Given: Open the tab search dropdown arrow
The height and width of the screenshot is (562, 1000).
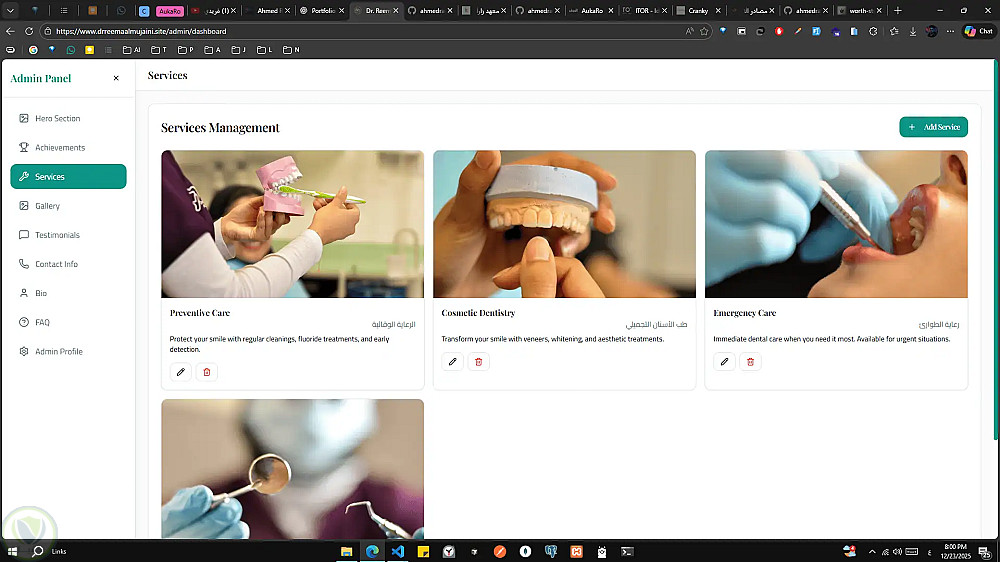Looking at the screenshot, I should tap(10, 10).
